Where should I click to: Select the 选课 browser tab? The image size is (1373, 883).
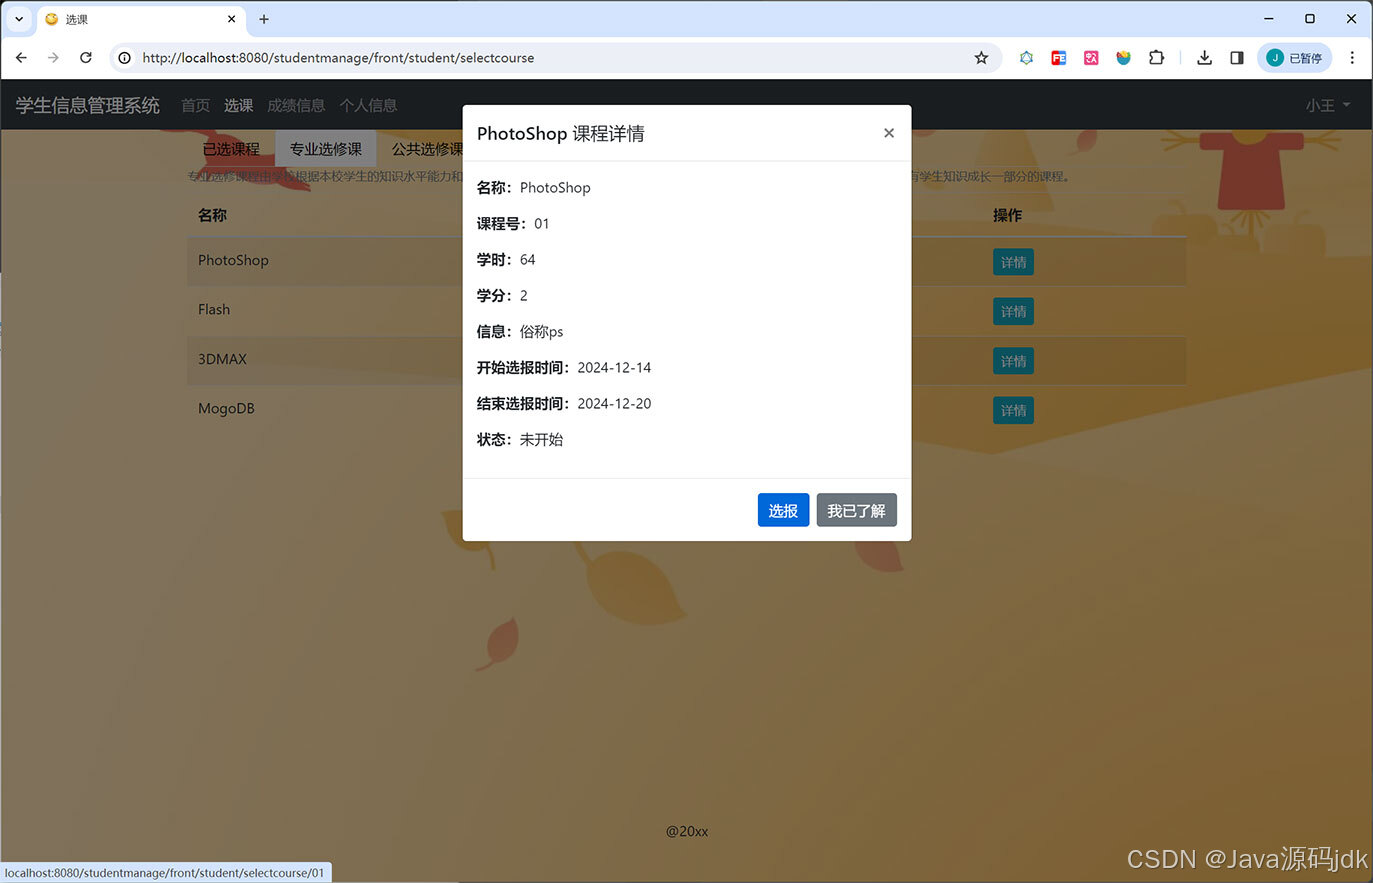(x=140, y=19)
